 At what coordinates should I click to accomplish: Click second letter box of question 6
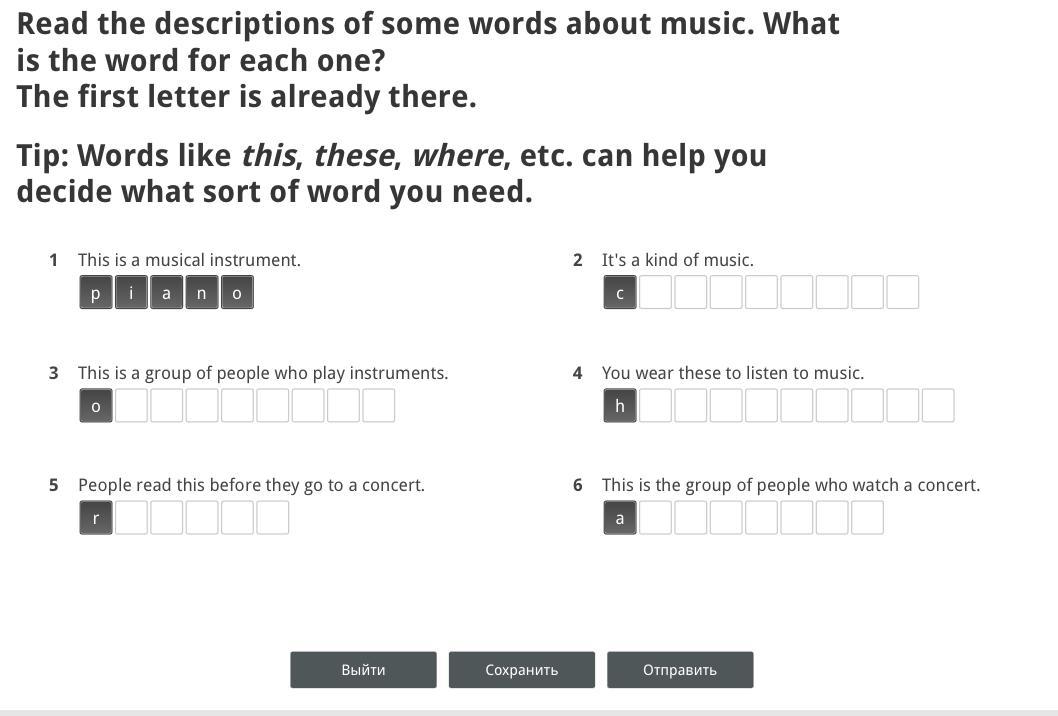coord(655,518)
